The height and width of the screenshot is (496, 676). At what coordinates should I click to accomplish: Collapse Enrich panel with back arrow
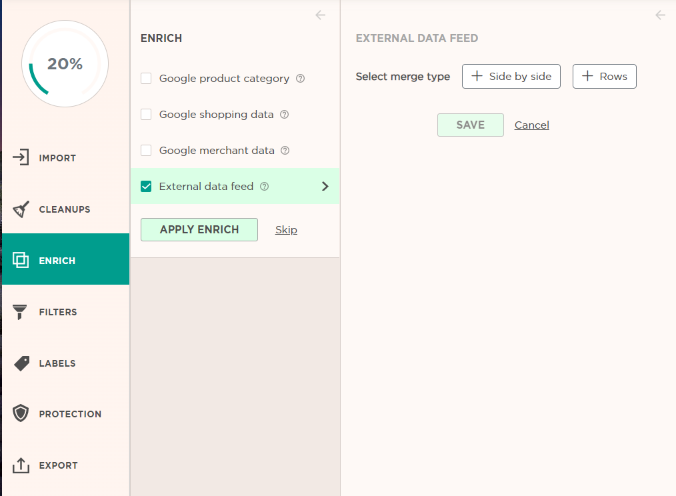pos(320,15)
